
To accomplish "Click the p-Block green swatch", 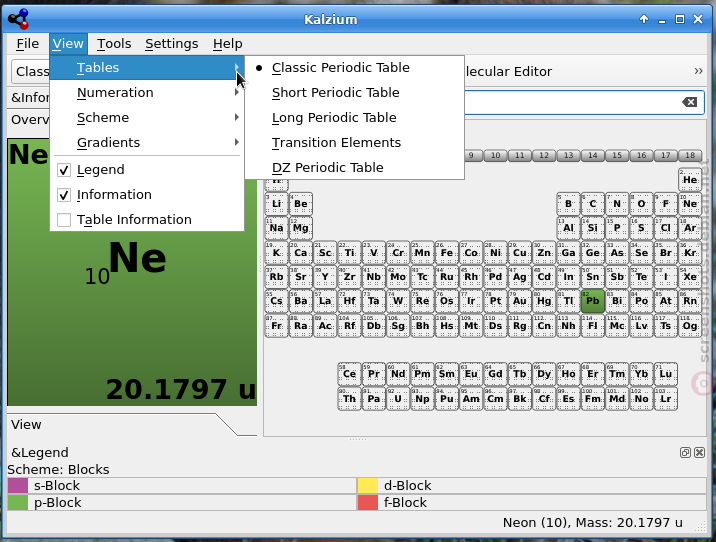I will tap(18, 502).
